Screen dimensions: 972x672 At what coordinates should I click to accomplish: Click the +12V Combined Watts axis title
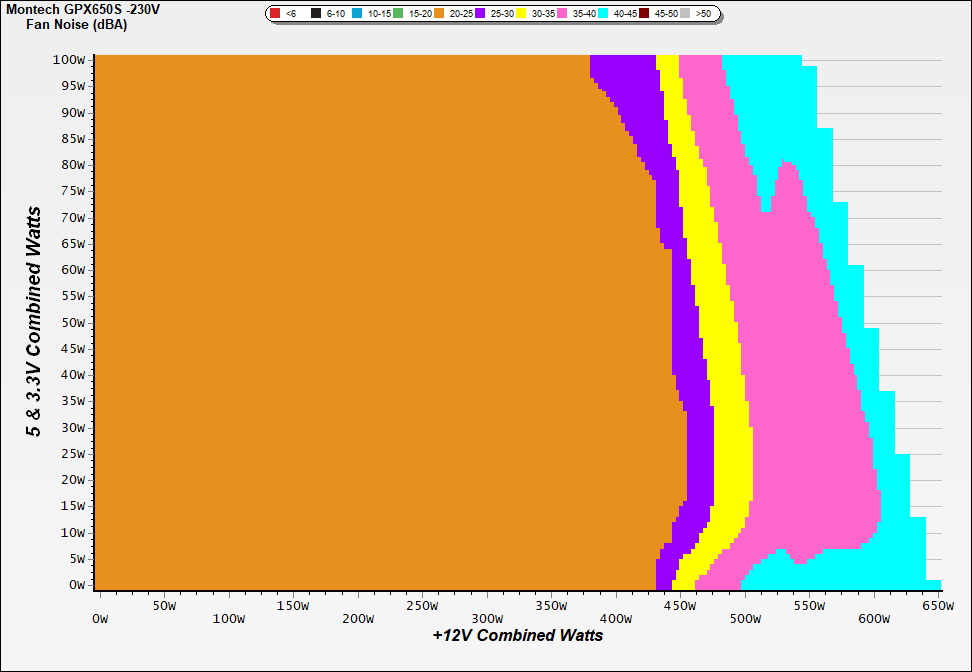517,636
